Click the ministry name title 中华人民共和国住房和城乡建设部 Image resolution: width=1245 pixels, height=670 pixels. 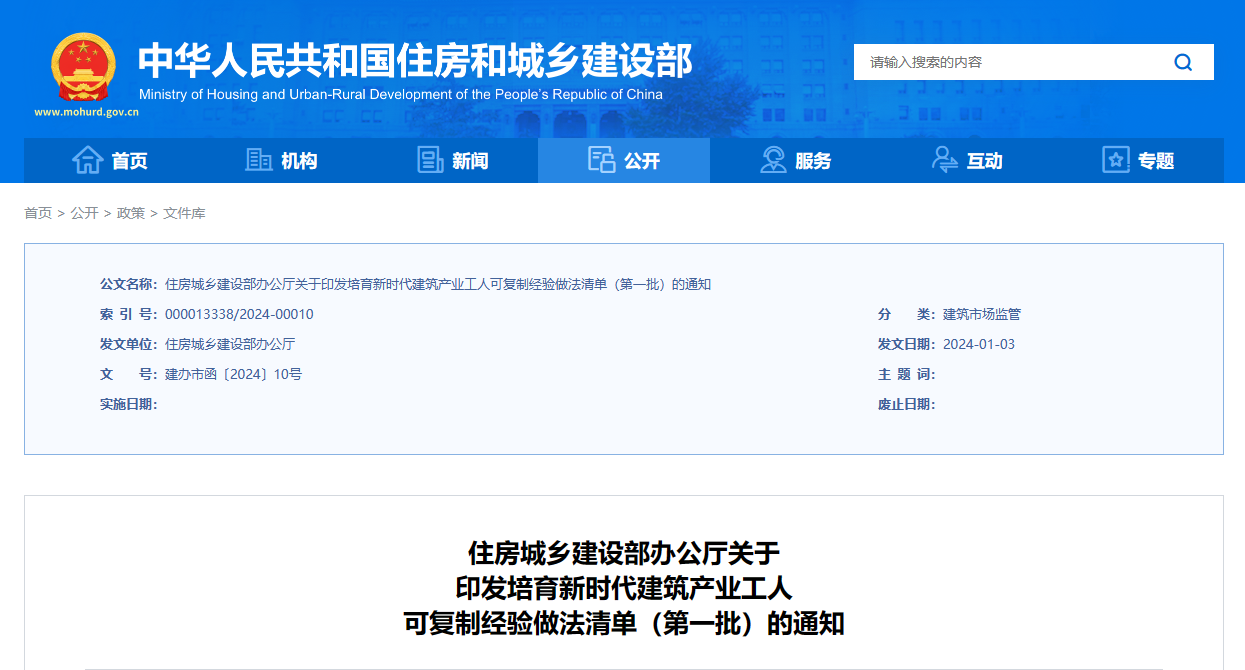pos(415,62)
